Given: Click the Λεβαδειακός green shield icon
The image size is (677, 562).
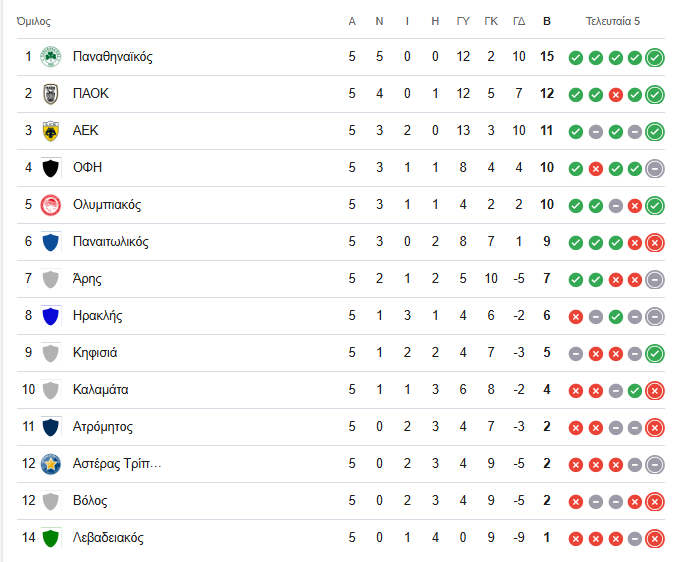Looking at the screenshot, I should pos(51,538).
